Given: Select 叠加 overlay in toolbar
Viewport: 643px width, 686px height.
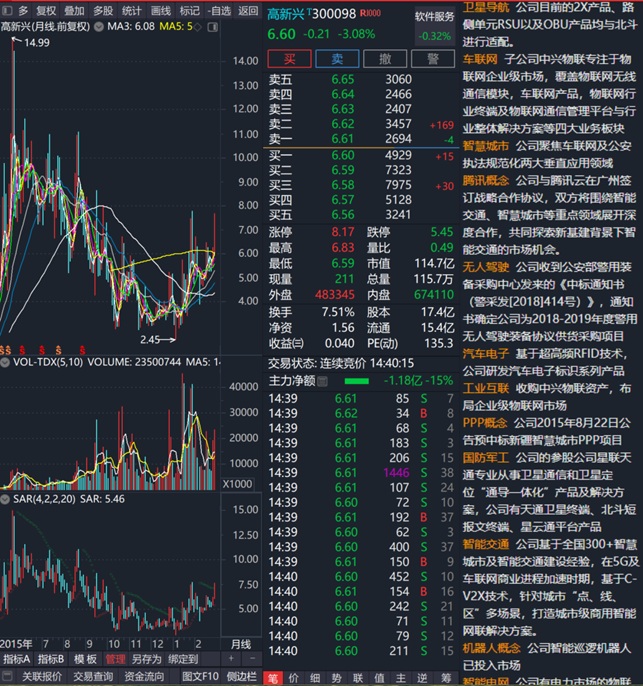Looking at the screenshot, I should pyautogui.click(x=74, y=10).
